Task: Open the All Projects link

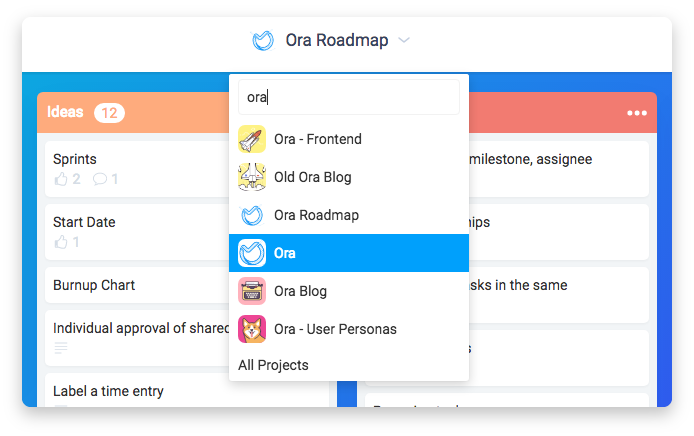Action: pos(273,365)
